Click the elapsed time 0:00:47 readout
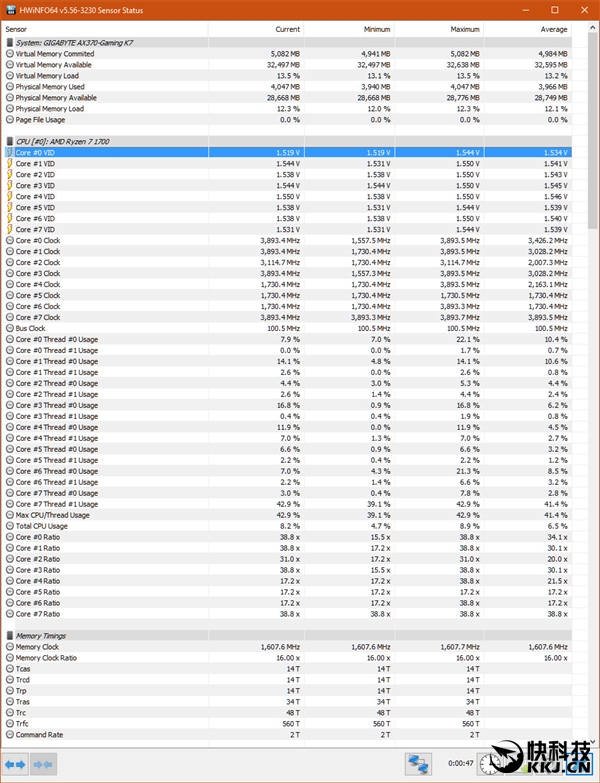The image size is (600, 783). (x=460, y=763)
